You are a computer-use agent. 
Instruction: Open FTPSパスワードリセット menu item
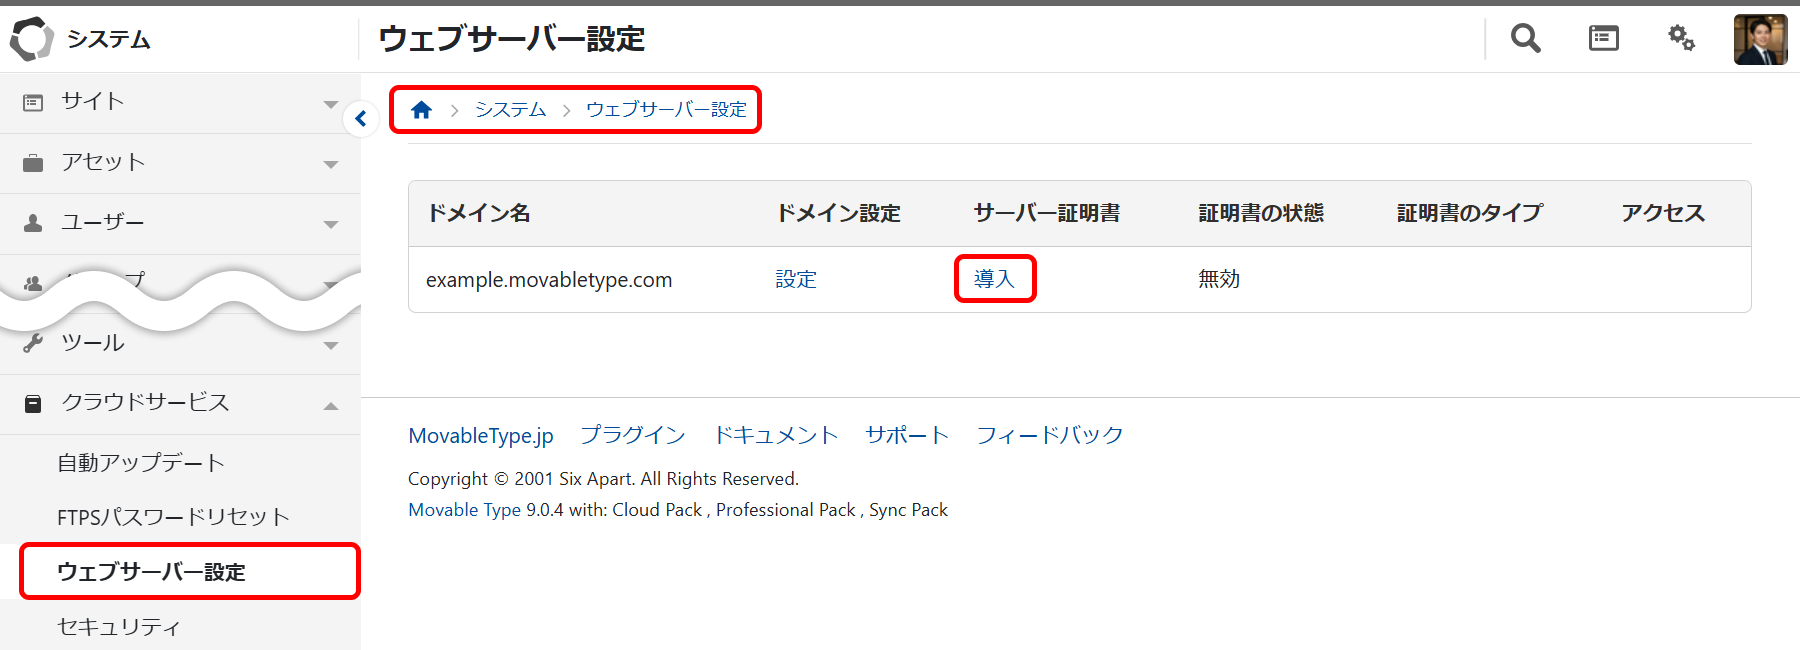pos(173,517)
